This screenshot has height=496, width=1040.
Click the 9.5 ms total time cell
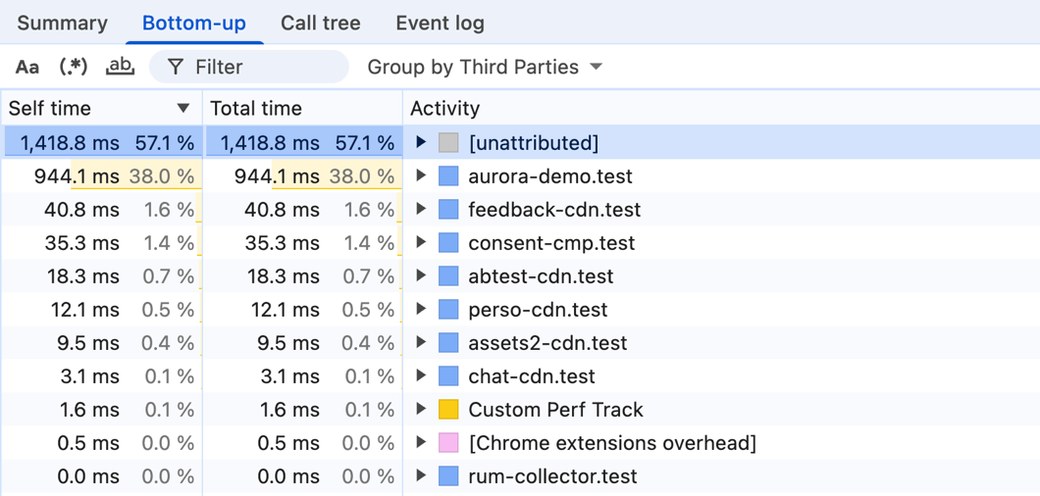click(302, 343)
